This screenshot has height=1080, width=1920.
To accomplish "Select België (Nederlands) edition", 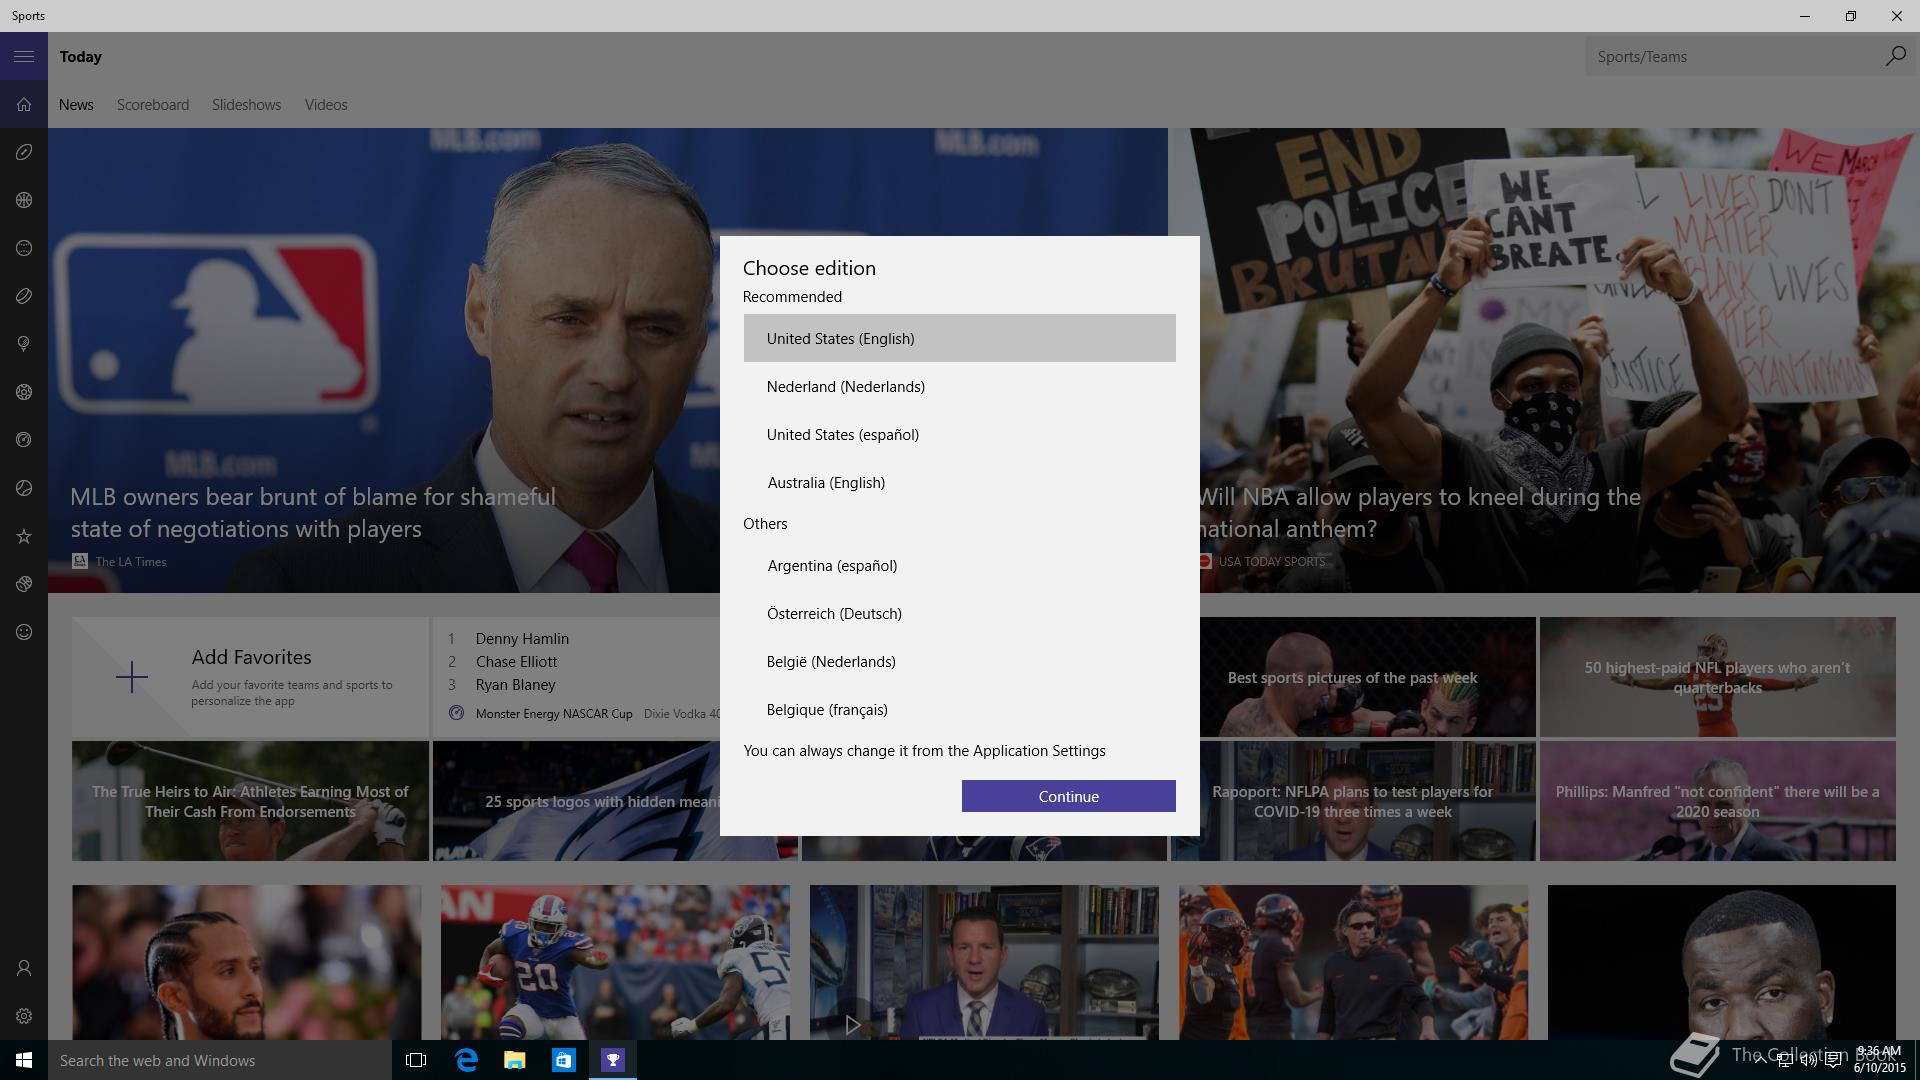I will [959, 661].
